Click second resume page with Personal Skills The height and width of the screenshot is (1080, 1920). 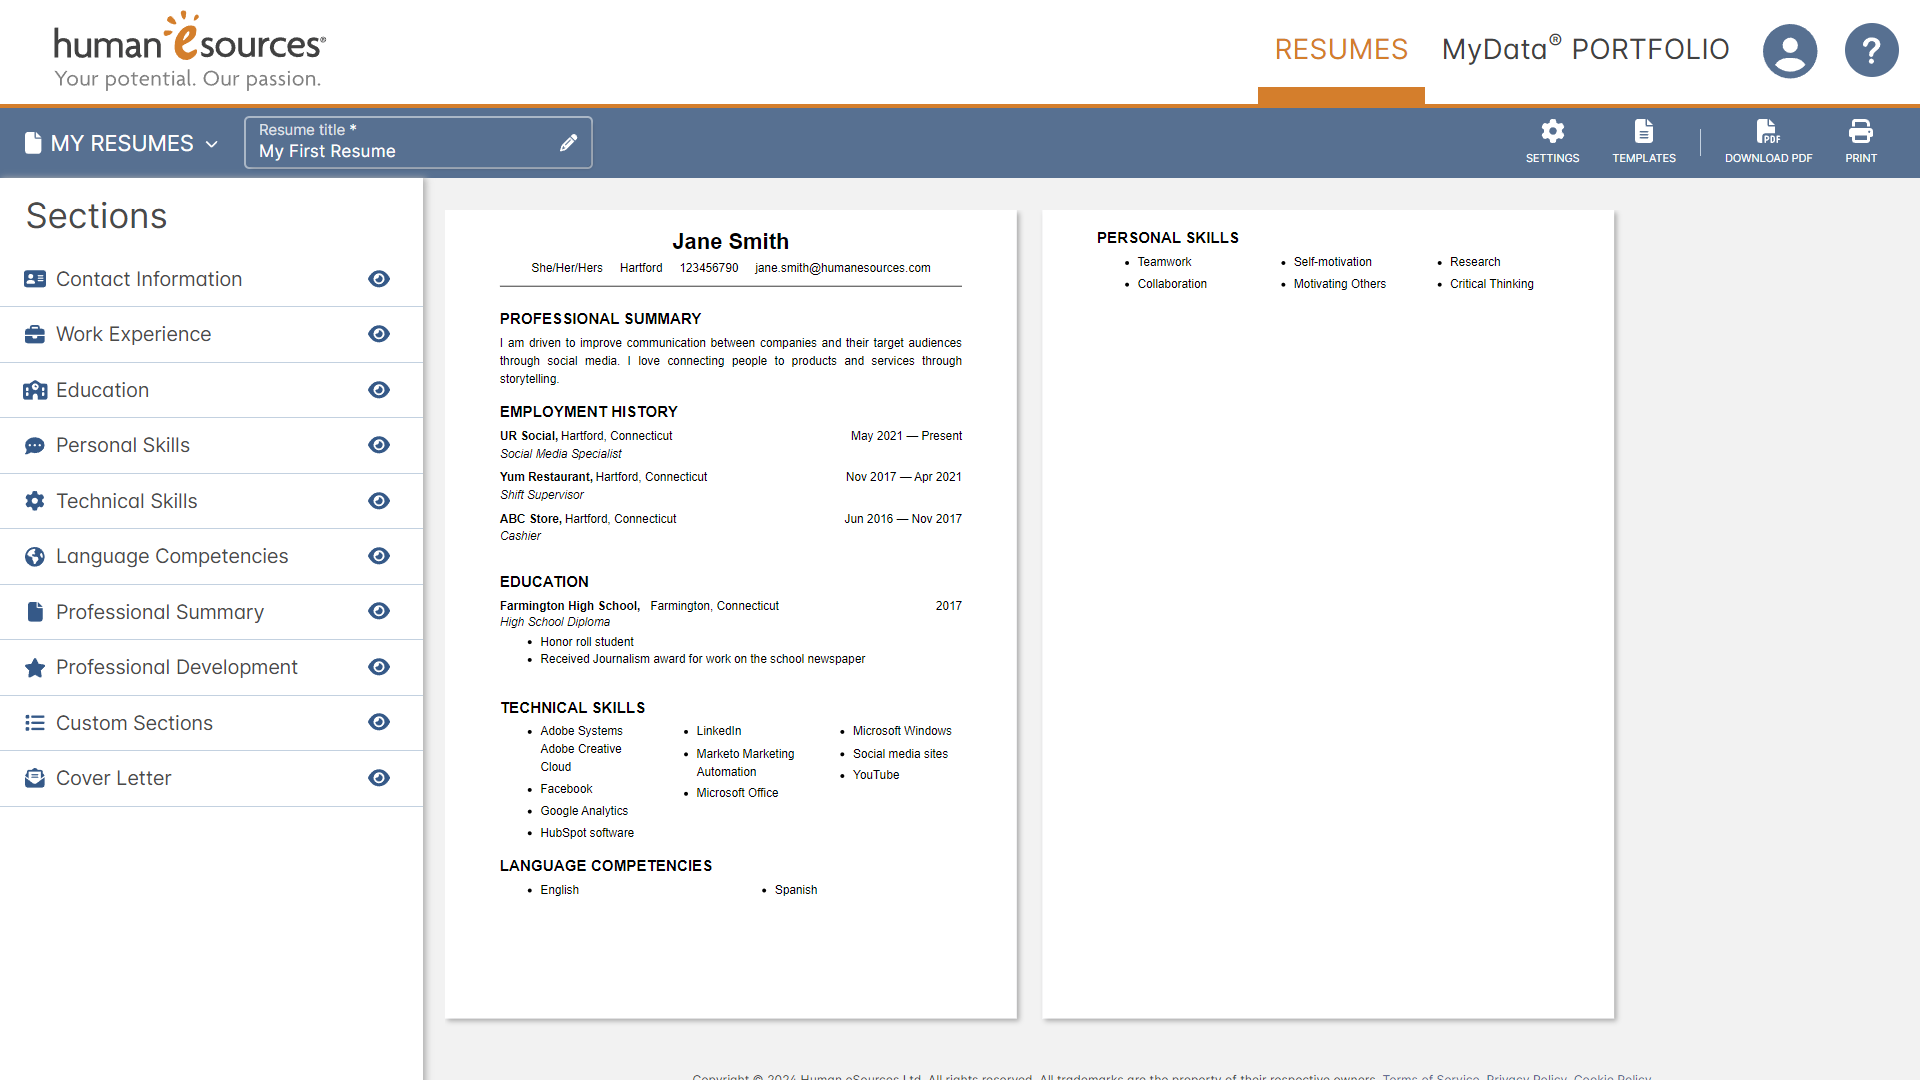[x=1328, y=614]
